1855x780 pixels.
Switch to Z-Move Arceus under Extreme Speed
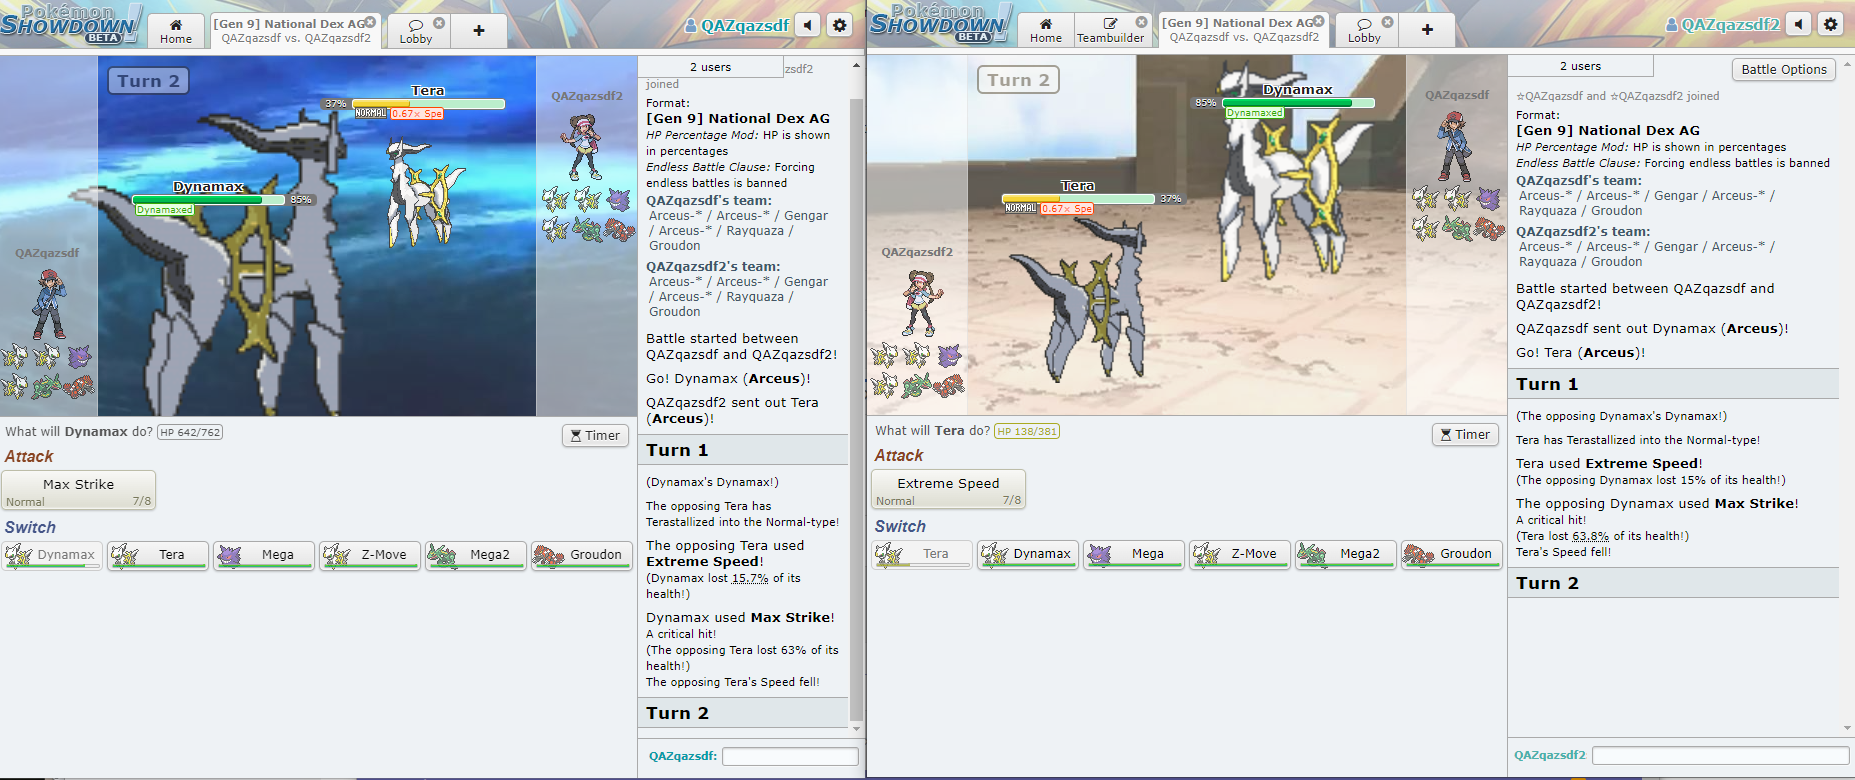1240,554
